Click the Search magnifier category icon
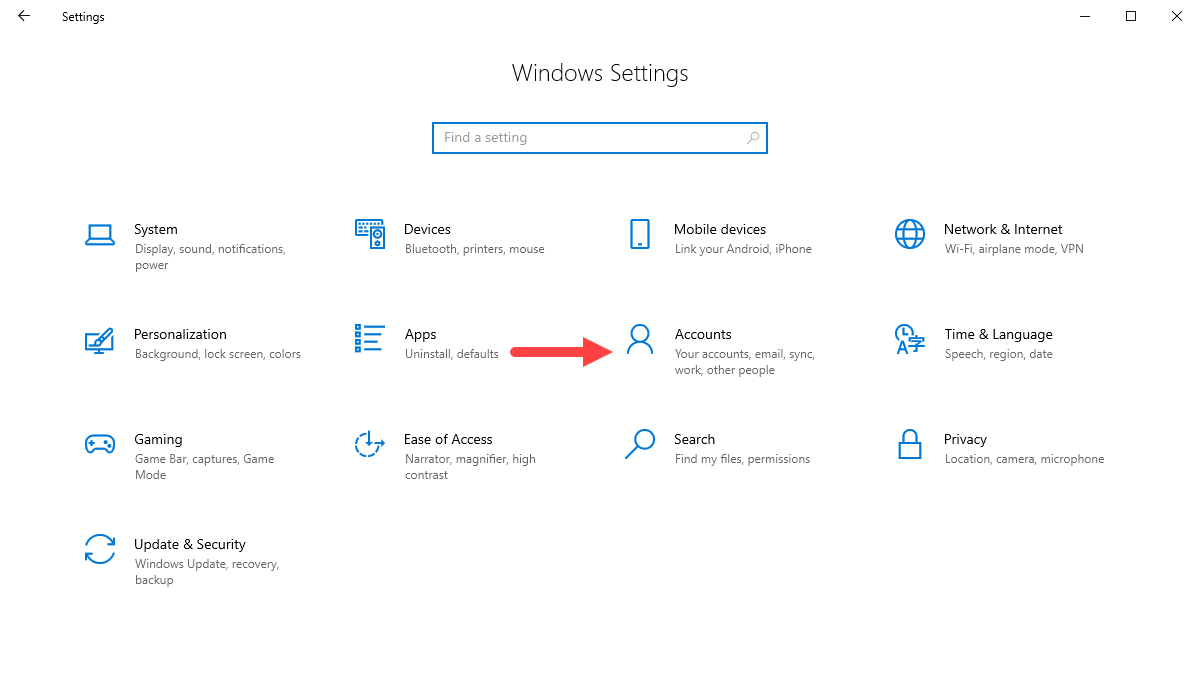Viewport: 1200px width, 678px height. [640, 444]
